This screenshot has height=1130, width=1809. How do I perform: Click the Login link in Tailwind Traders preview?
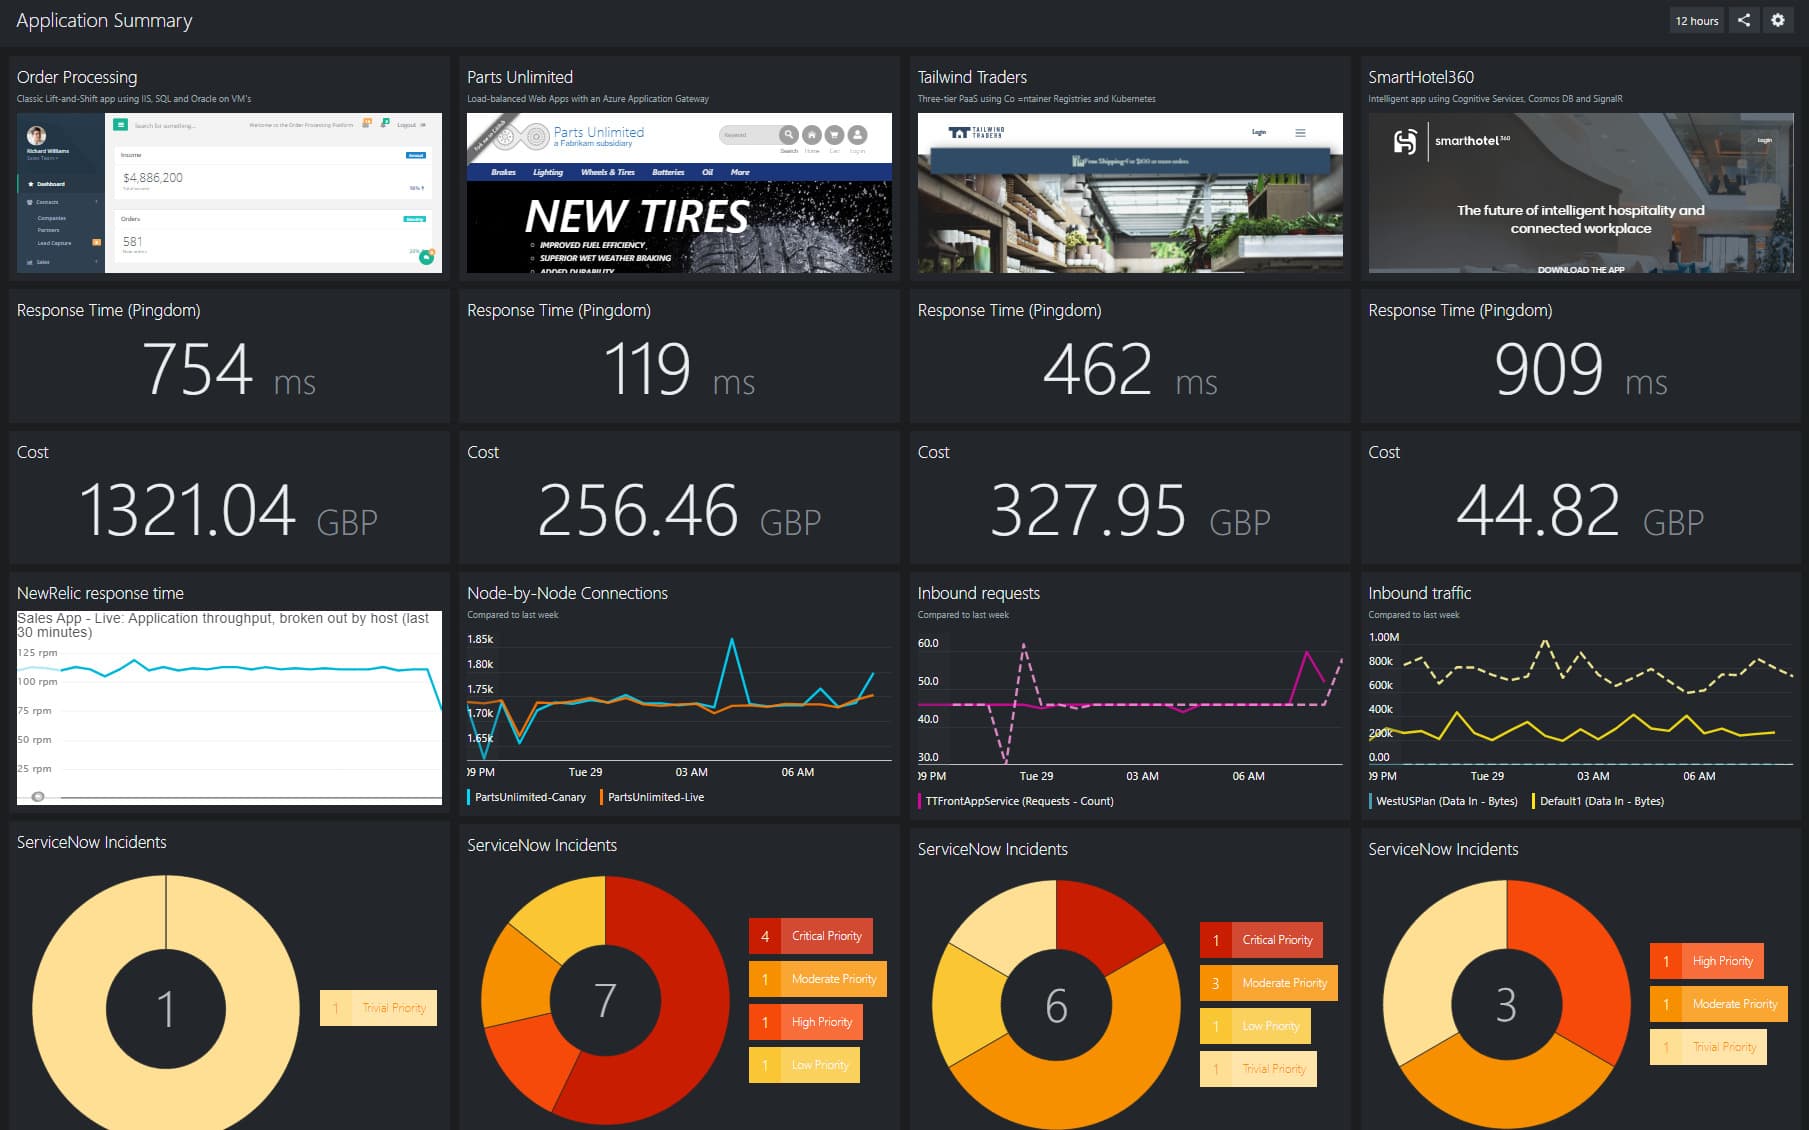1259,132
